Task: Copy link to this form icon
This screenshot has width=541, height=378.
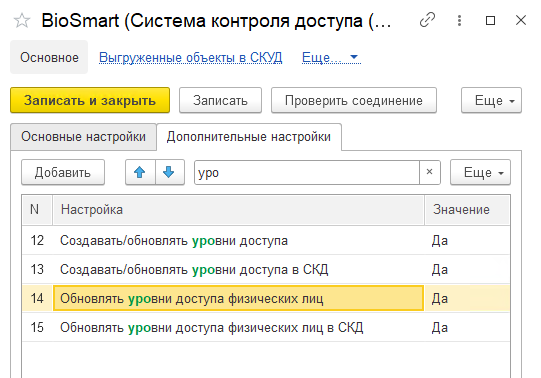Action: pyautogui.click(x=427, y=20)
